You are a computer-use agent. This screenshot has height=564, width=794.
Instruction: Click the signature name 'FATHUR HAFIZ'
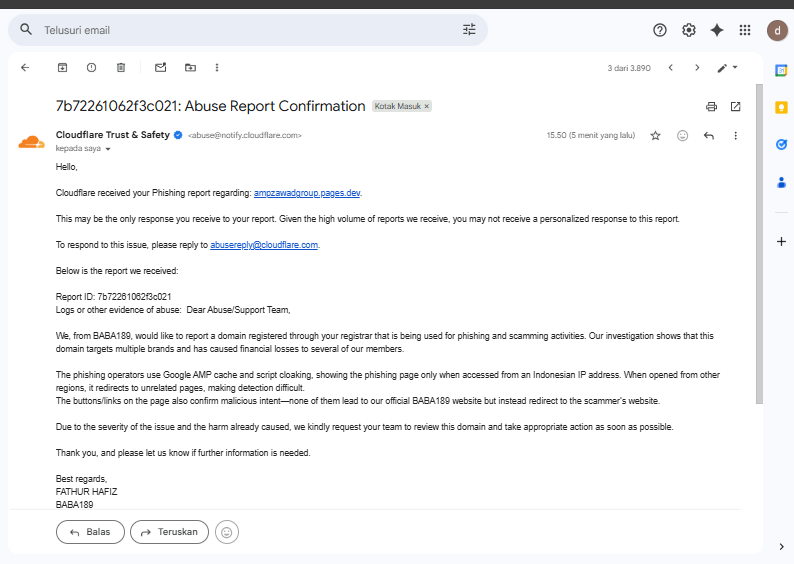coord(87,492)
